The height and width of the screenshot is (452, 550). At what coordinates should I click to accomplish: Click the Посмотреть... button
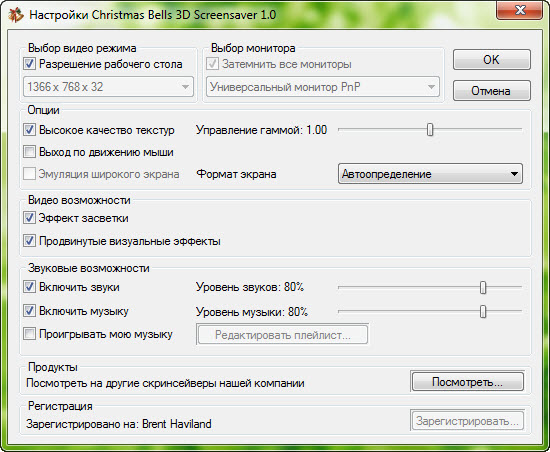468,382
